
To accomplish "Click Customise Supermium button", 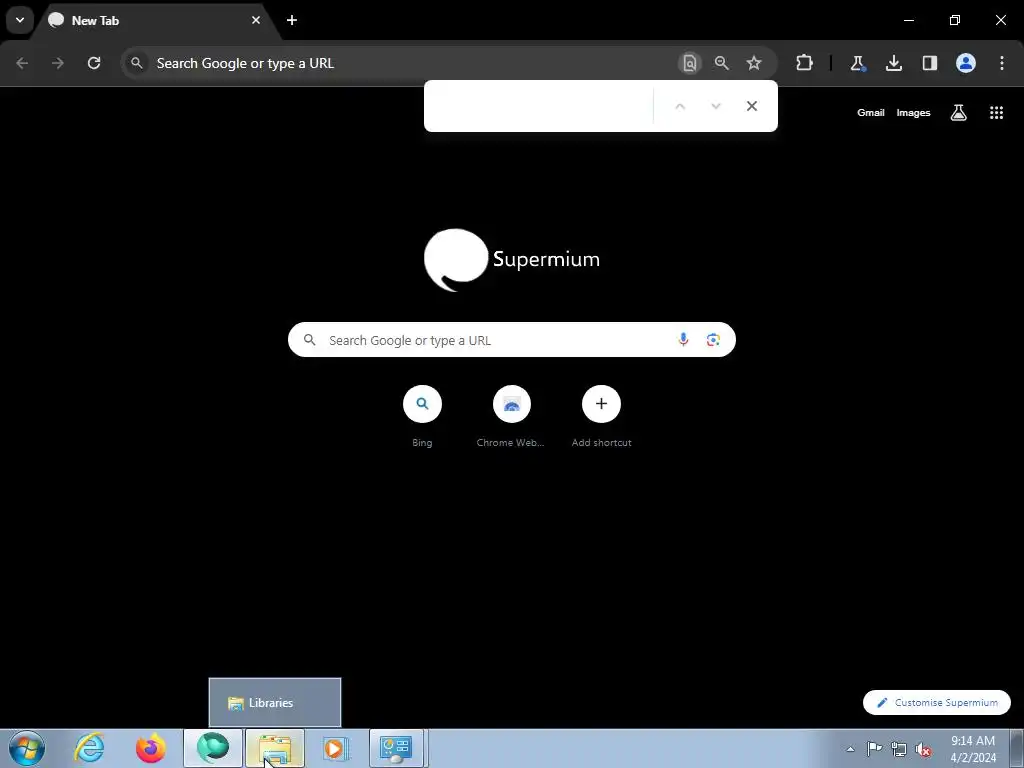I will coord(936,703).
